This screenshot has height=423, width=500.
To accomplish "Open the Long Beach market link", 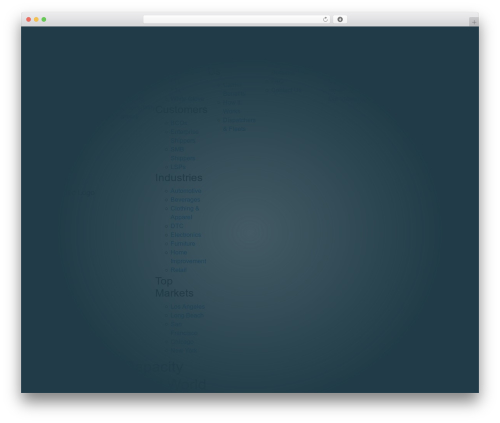I will pos(187,315).
